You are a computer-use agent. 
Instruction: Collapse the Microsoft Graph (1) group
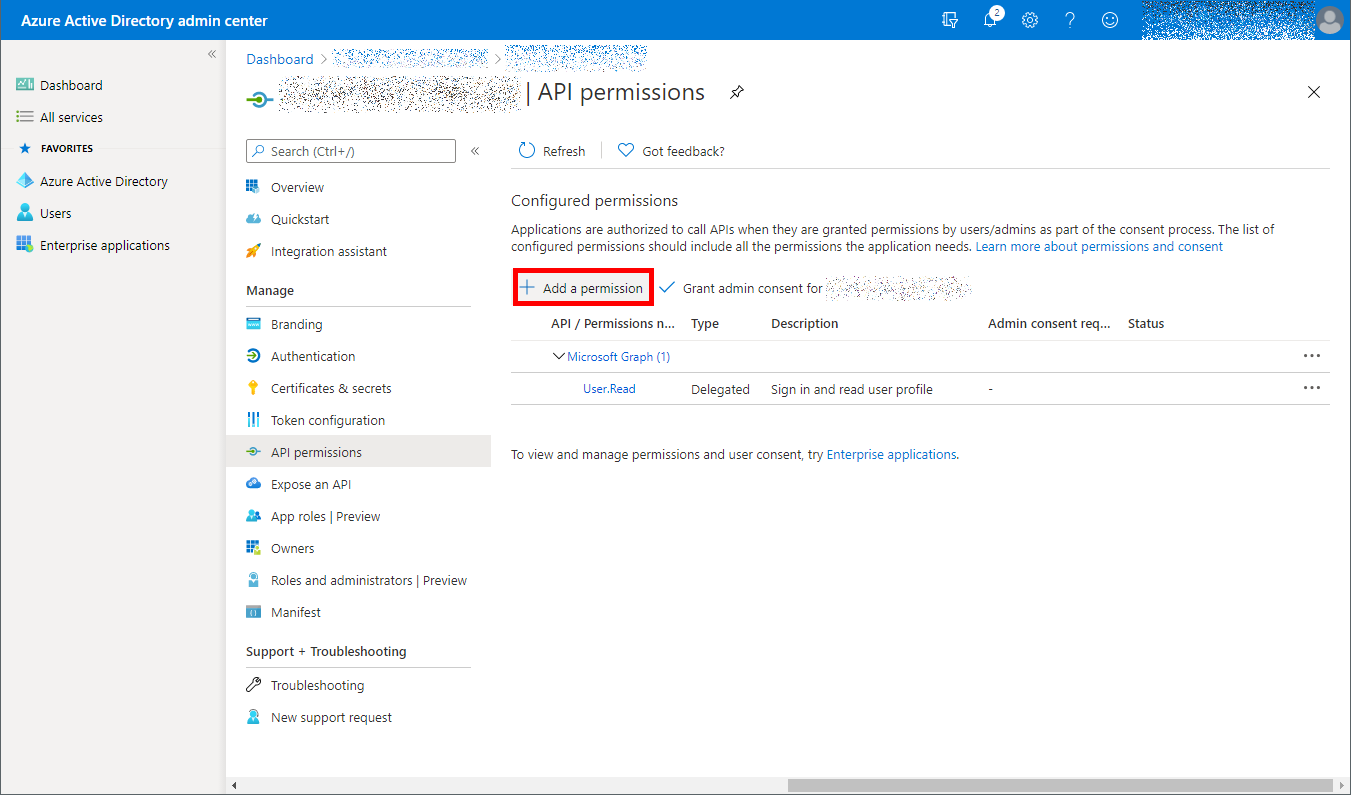tap(559, 356)
